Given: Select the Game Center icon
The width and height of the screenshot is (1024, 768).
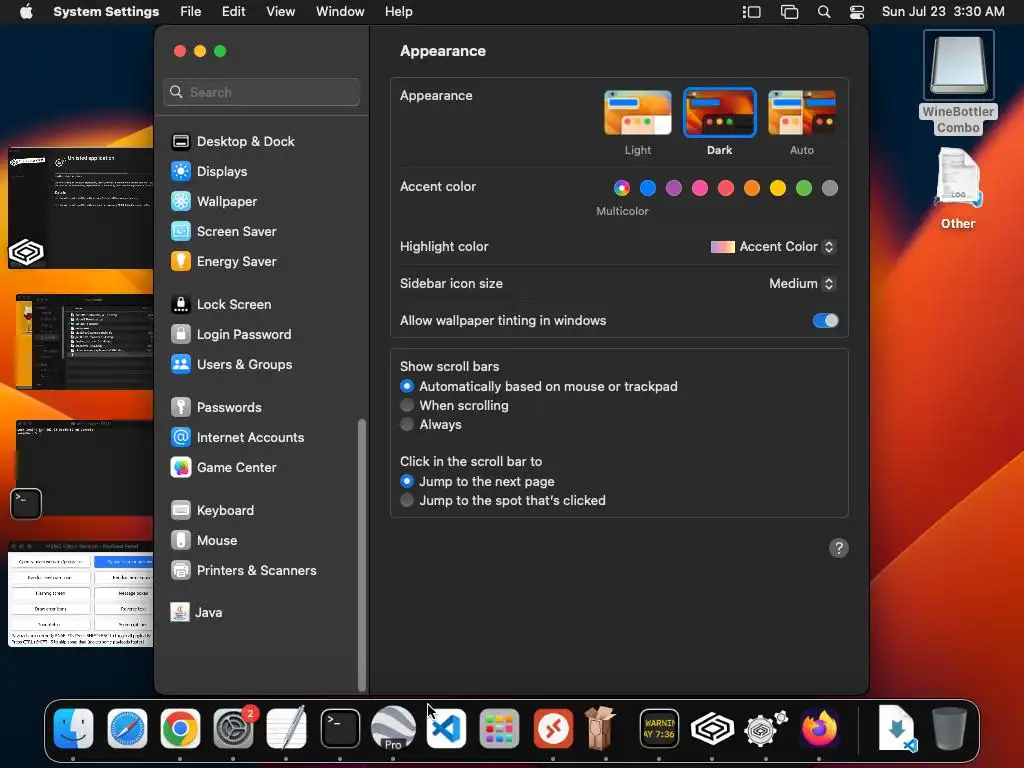Looking at the screenshot, I should coord(181,468).
